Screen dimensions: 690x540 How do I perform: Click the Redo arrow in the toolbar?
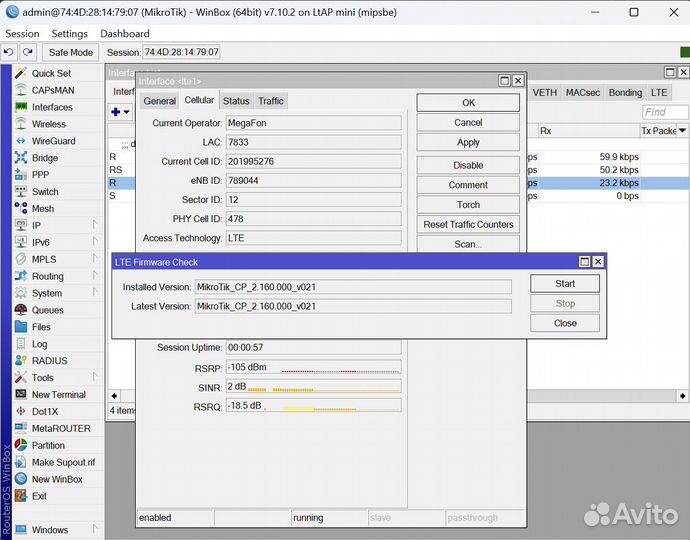click(x=28, y=52)
